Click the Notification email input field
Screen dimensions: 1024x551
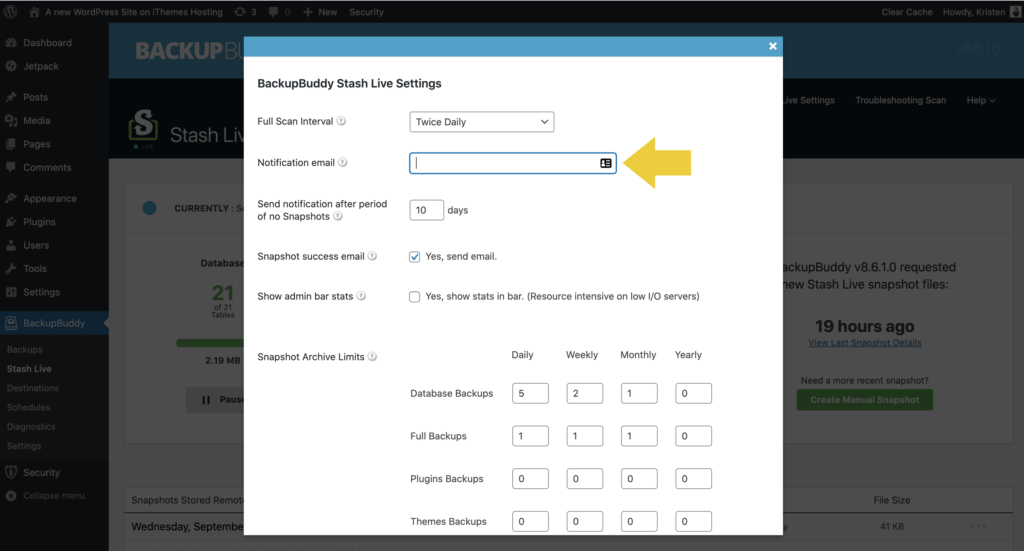(x=513, y=163)
